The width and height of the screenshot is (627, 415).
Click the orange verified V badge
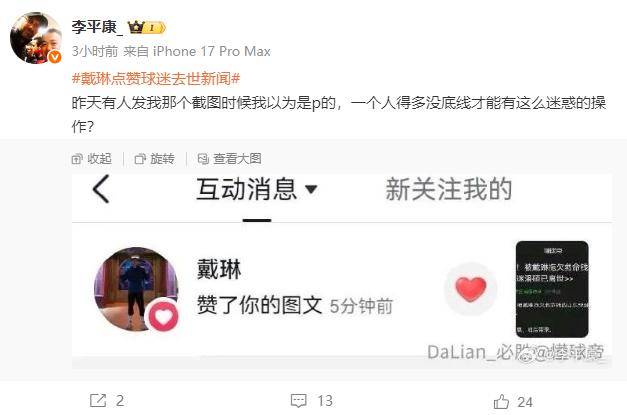click(55, 57)
